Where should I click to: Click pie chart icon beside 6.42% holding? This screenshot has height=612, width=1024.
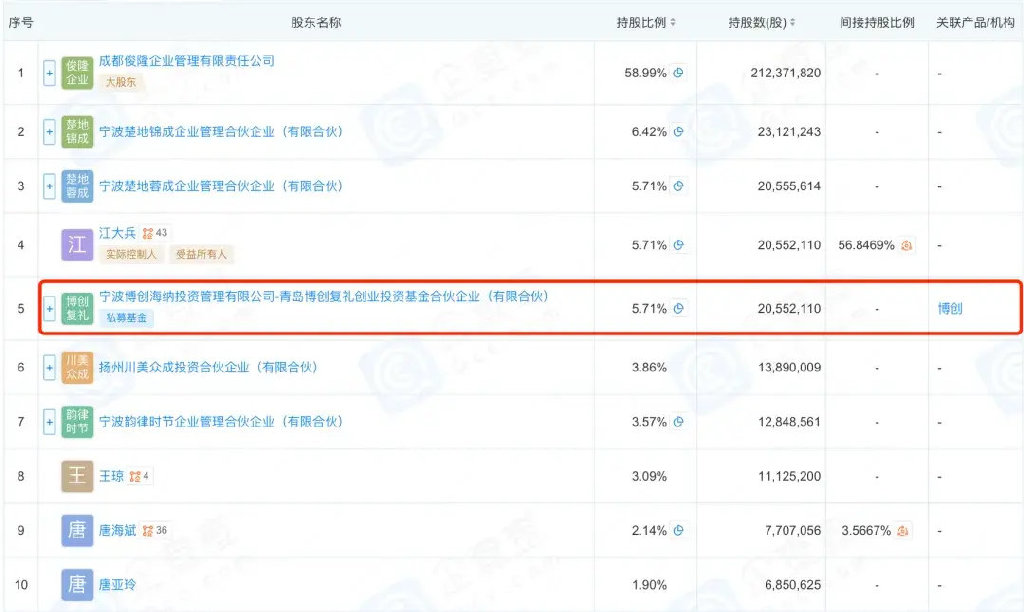(x=679, y=131)
